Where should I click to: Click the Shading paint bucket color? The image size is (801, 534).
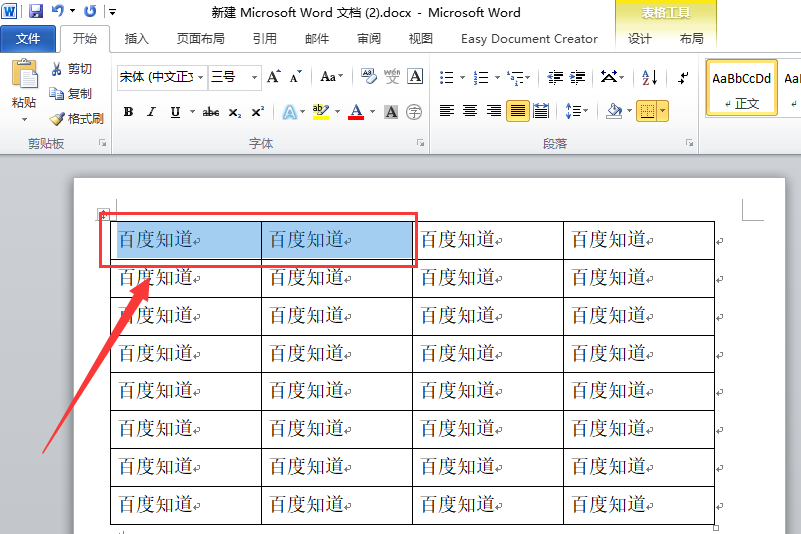point(614,111)
